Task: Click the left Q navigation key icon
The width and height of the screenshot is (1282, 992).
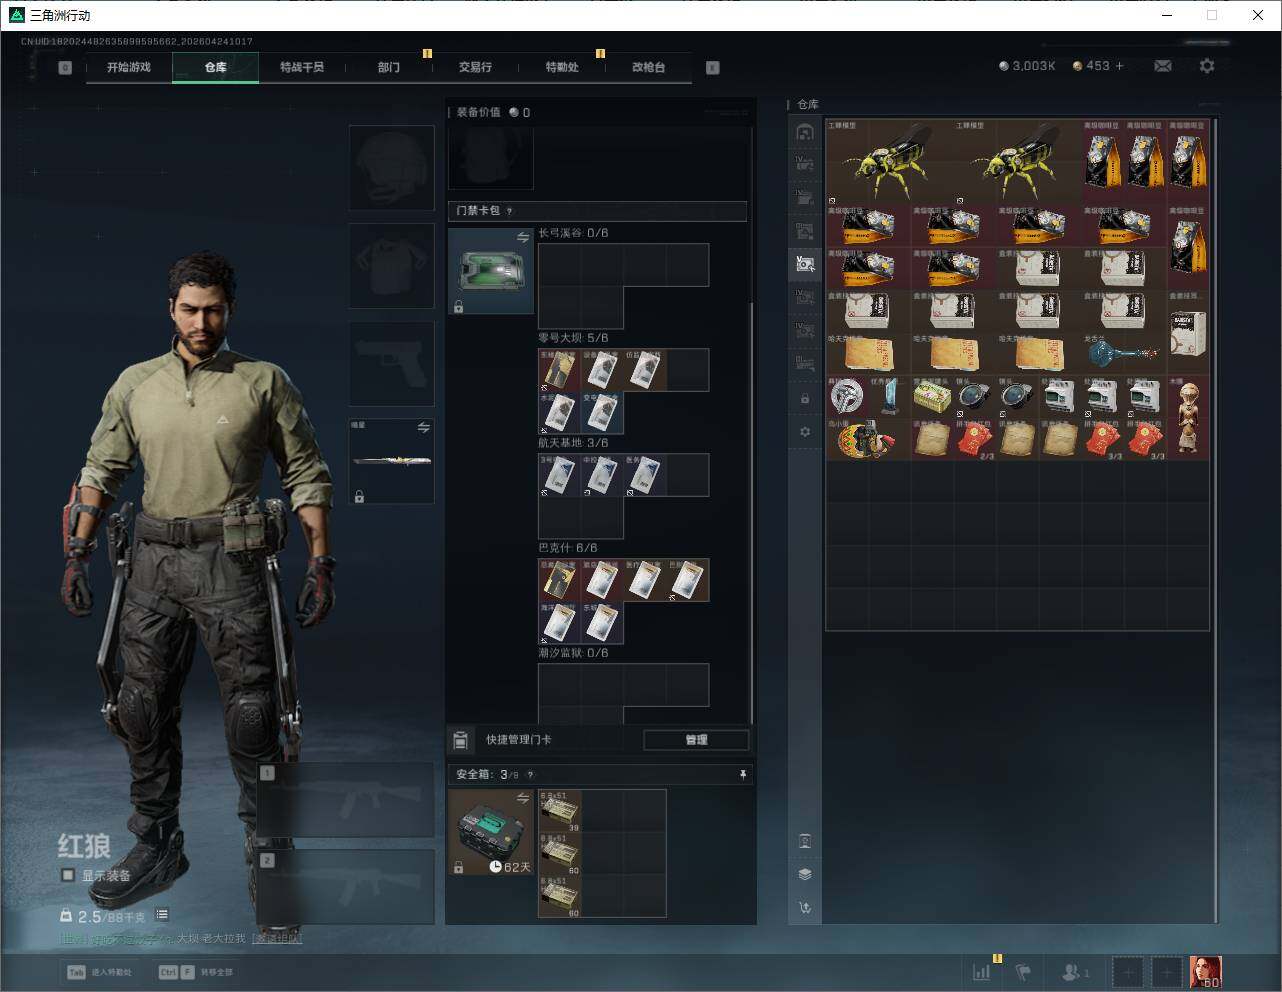Action: pos(65,68)
